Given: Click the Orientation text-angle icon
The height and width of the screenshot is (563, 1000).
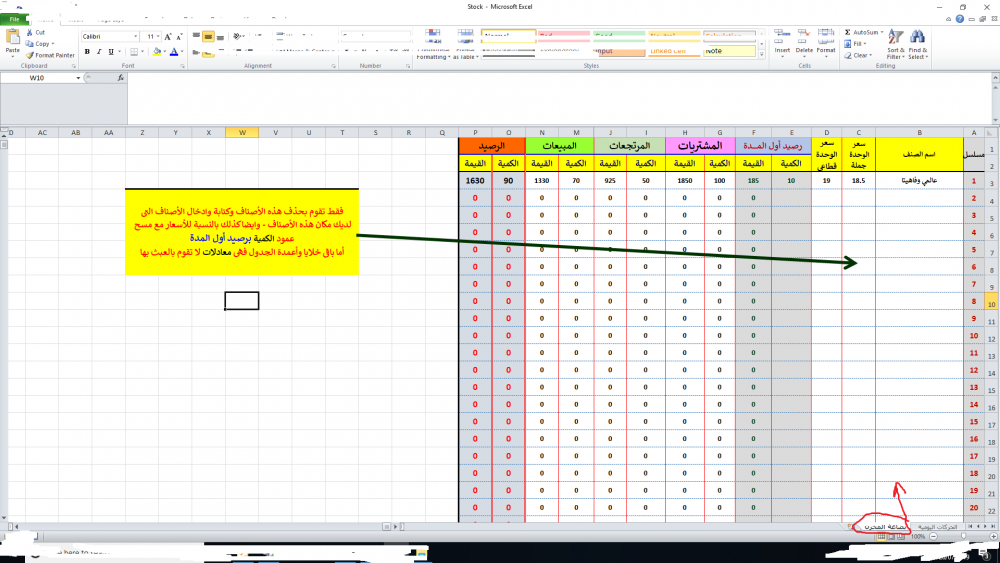Looking at the screenshot, I should point(238,37).
